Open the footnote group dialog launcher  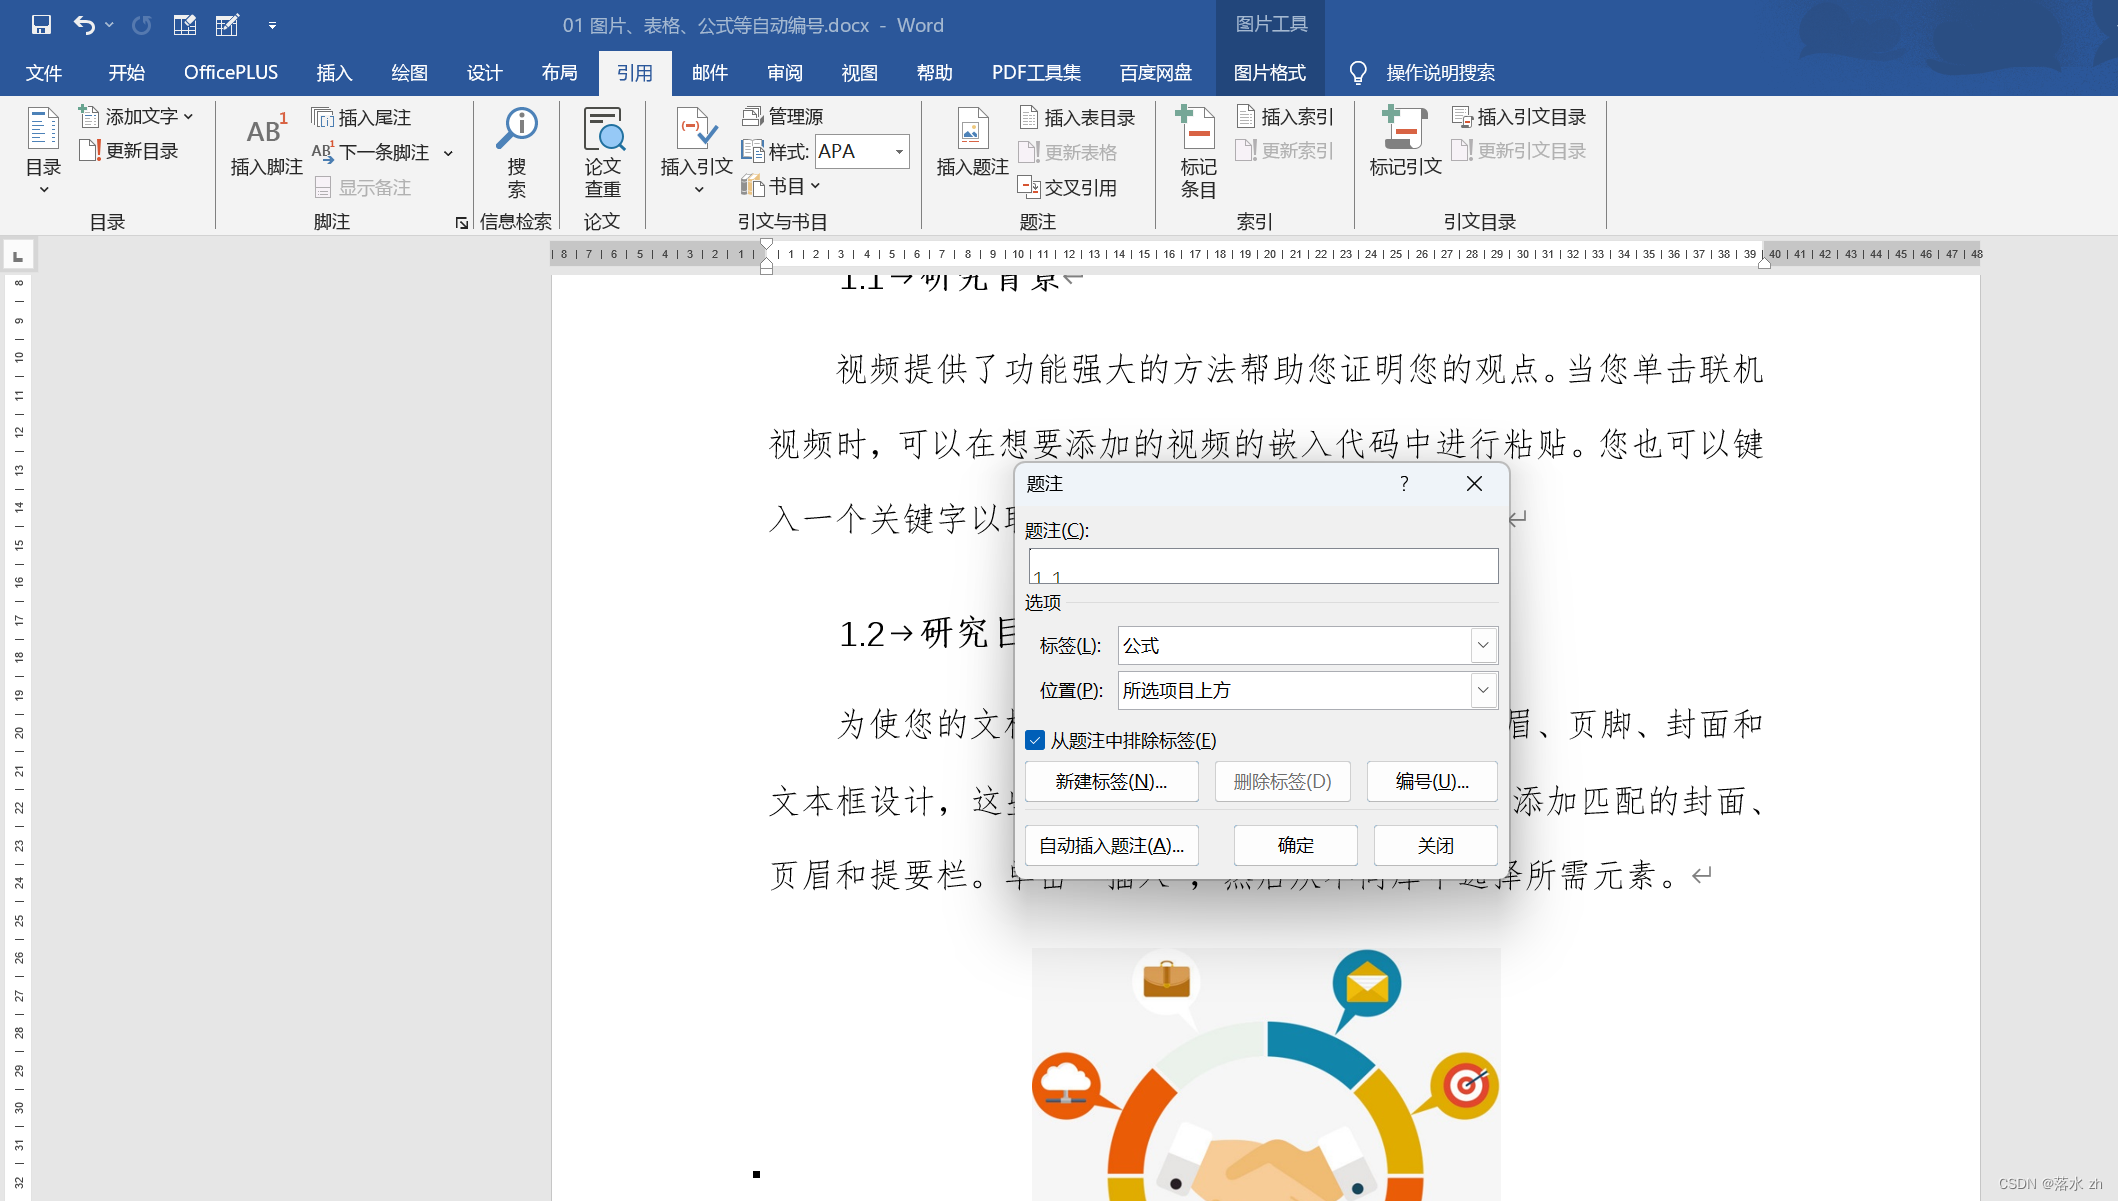[461, 222]
